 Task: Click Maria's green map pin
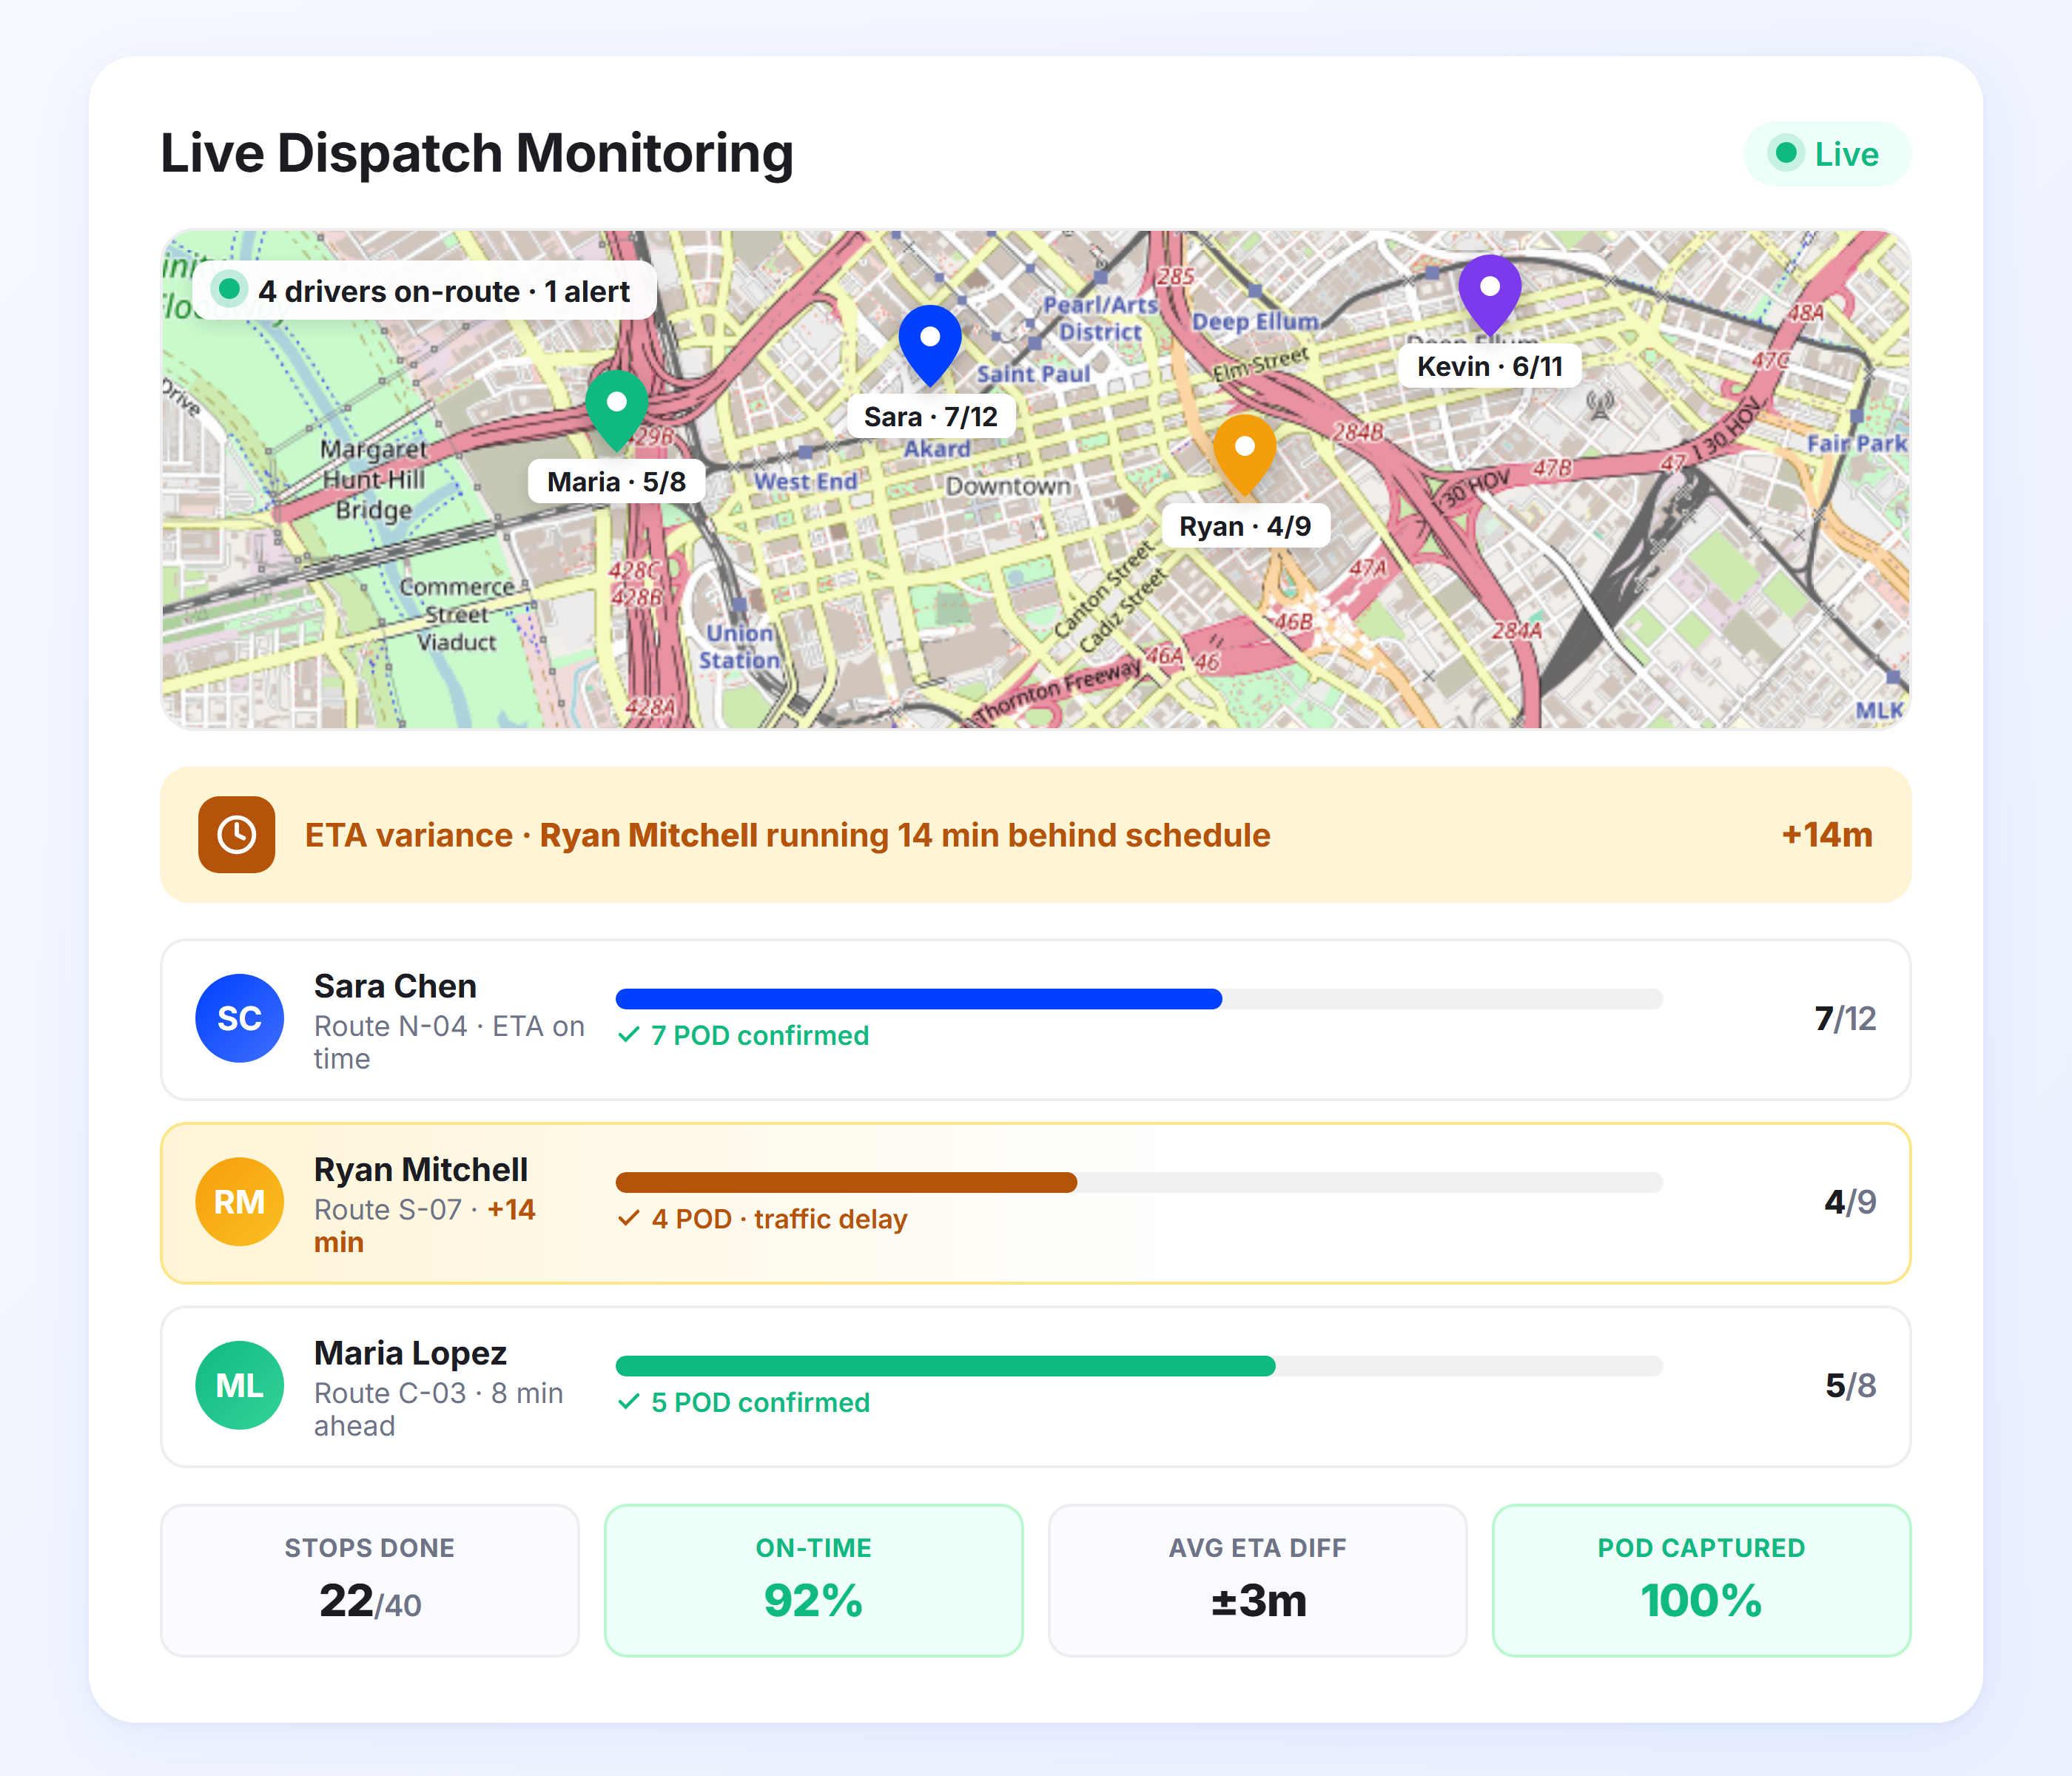617,411
